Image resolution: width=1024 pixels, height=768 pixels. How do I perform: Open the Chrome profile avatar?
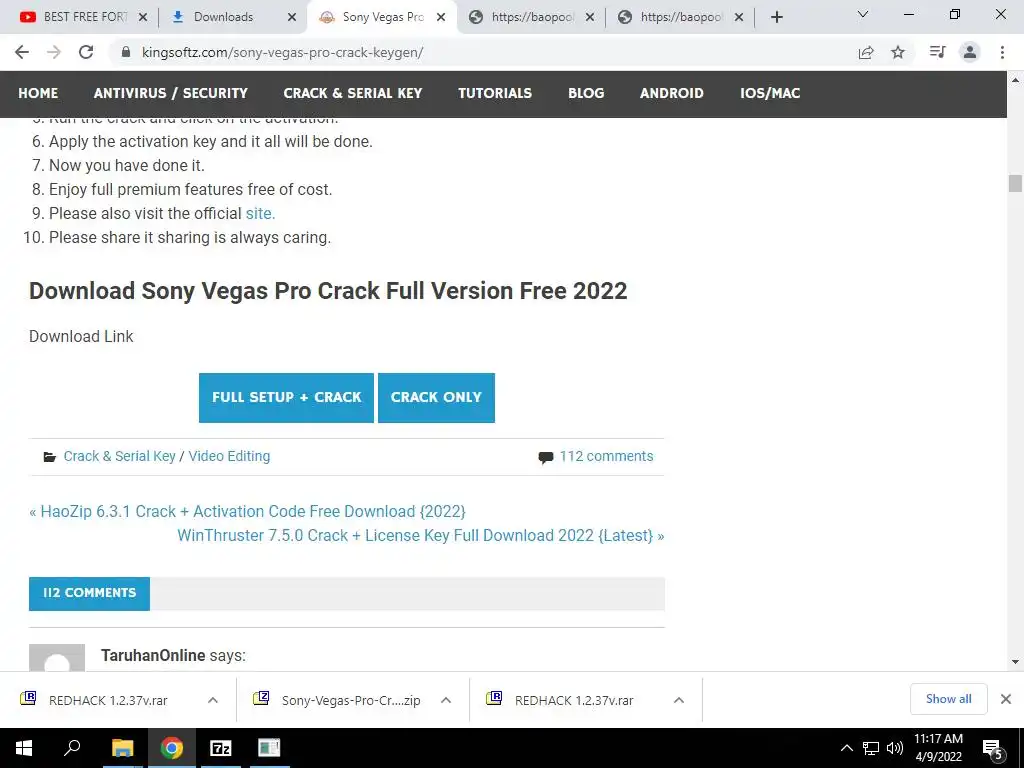coord(970,52)
